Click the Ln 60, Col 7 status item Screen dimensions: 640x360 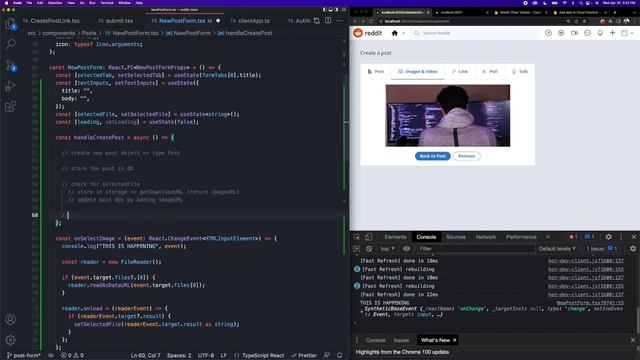pyautogui.click(x=145, y=356)
